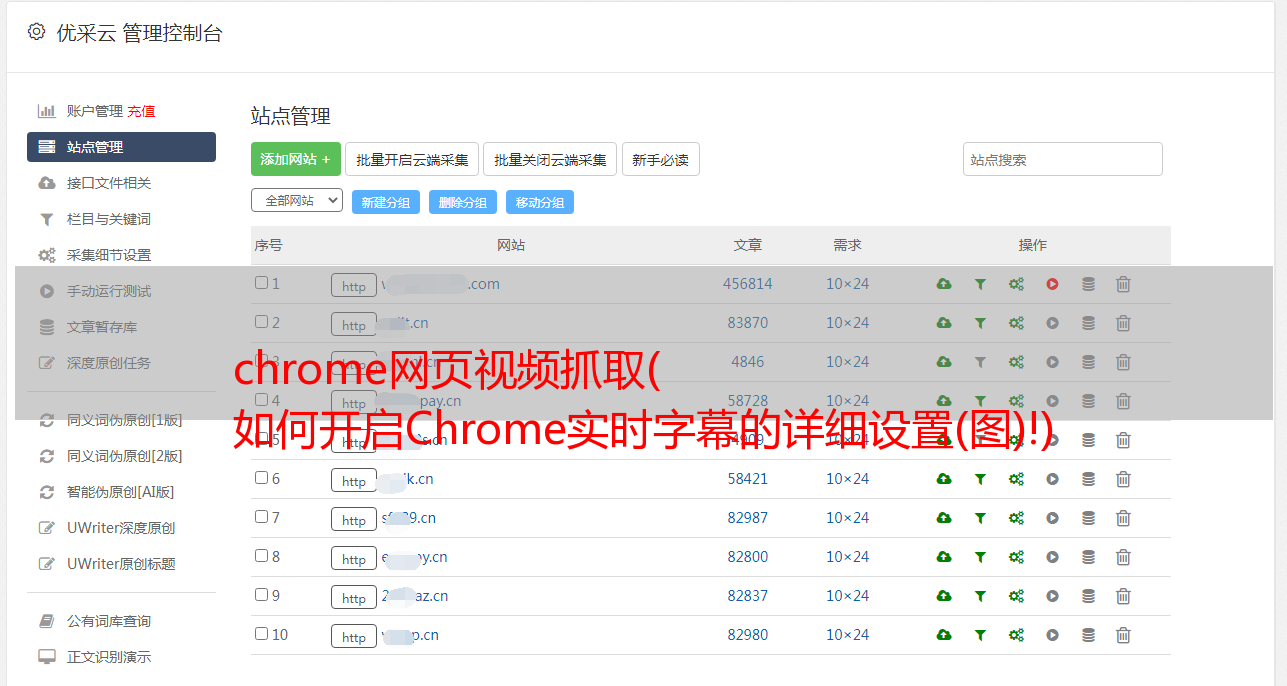Click the red play icon in row 1
Viewport: 1287px width, 686px height.
[1052, 284]
